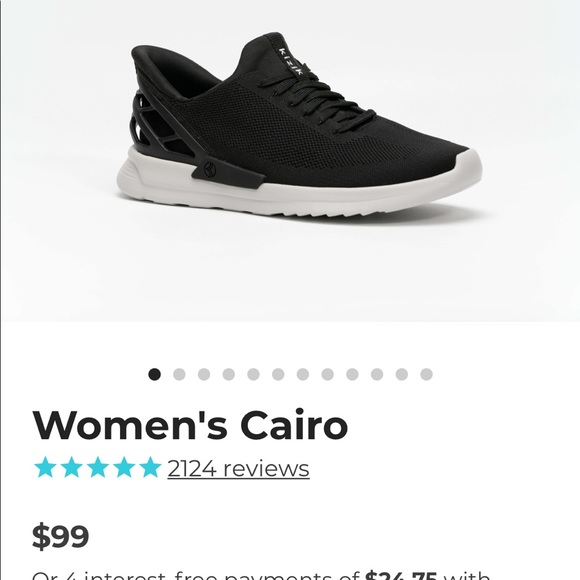
Task: Go to the sixth carousel dot
Action: click(278, 374)
